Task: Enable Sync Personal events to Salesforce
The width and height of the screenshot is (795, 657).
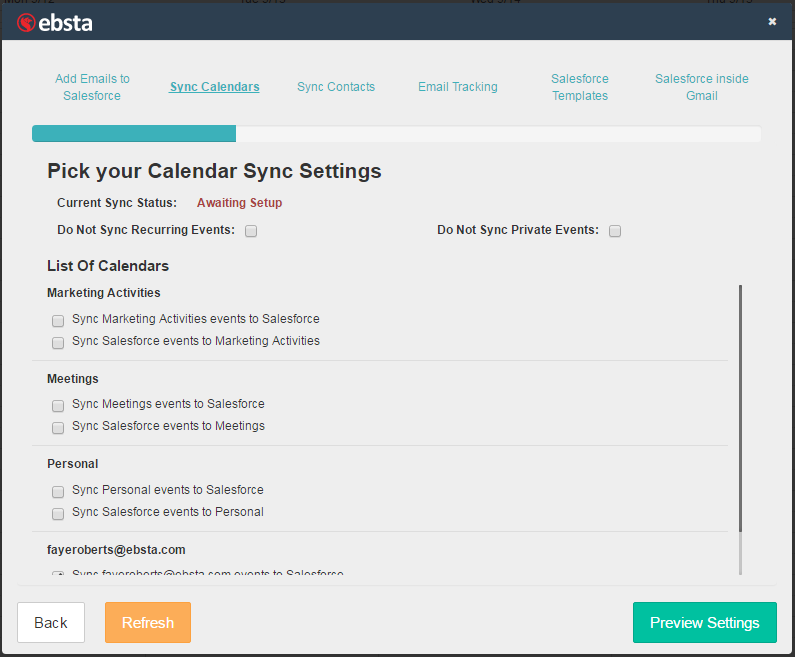Action: pos(58,492)
